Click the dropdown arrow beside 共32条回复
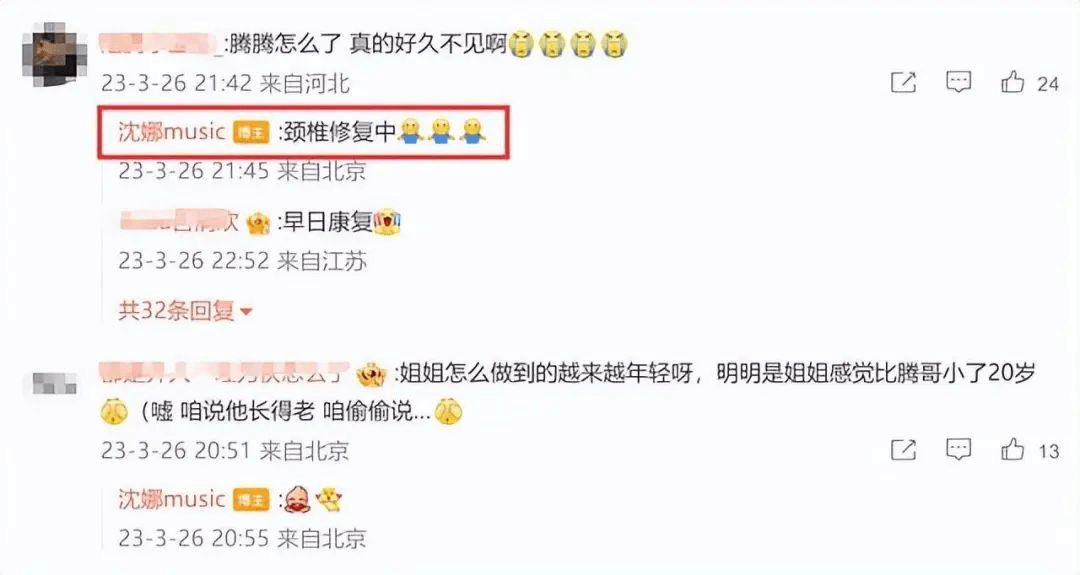This screenshot has height=575, width=1080. point(246,313)
